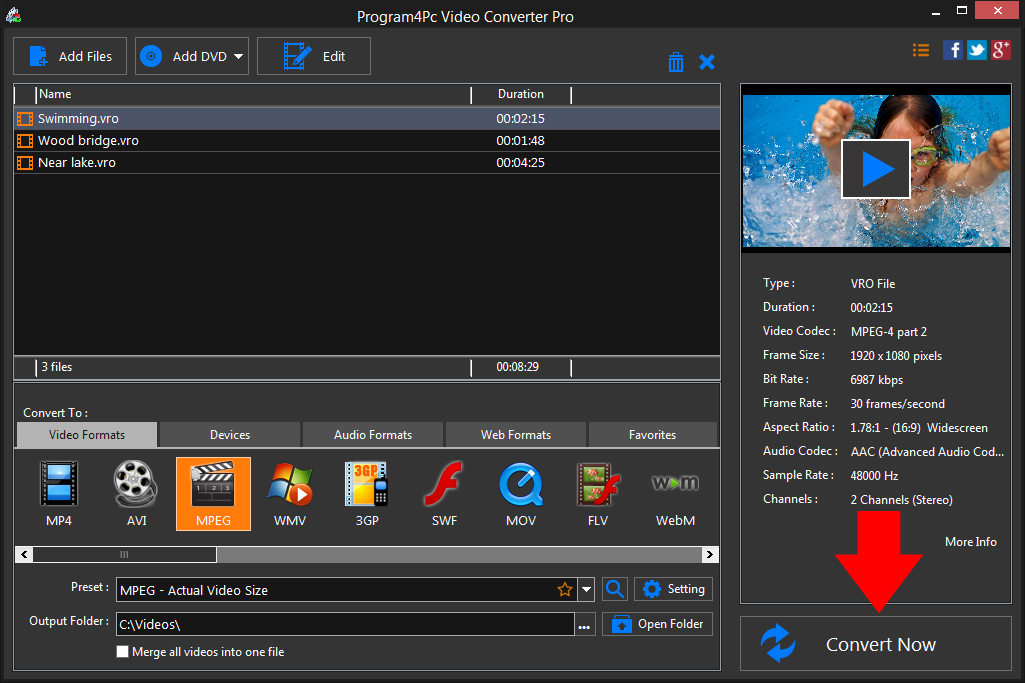Switch to the Devices tab
Screen dimensions: 1025x683
230,435
